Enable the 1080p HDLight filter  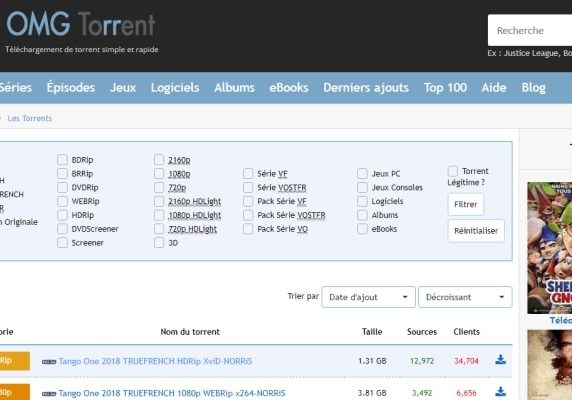(159, 215)
